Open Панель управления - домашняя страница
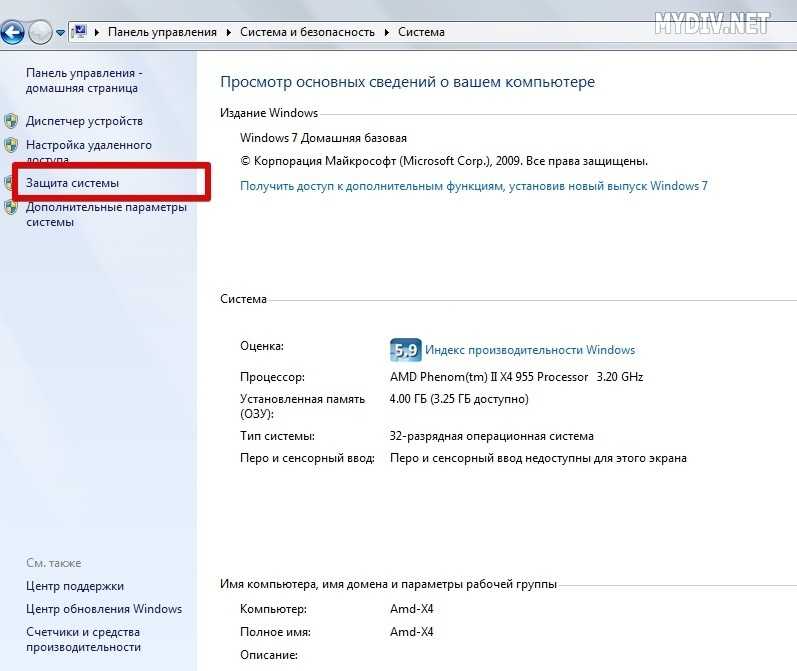The width and height of the screenshot is (797, 671). coord(84,80)
